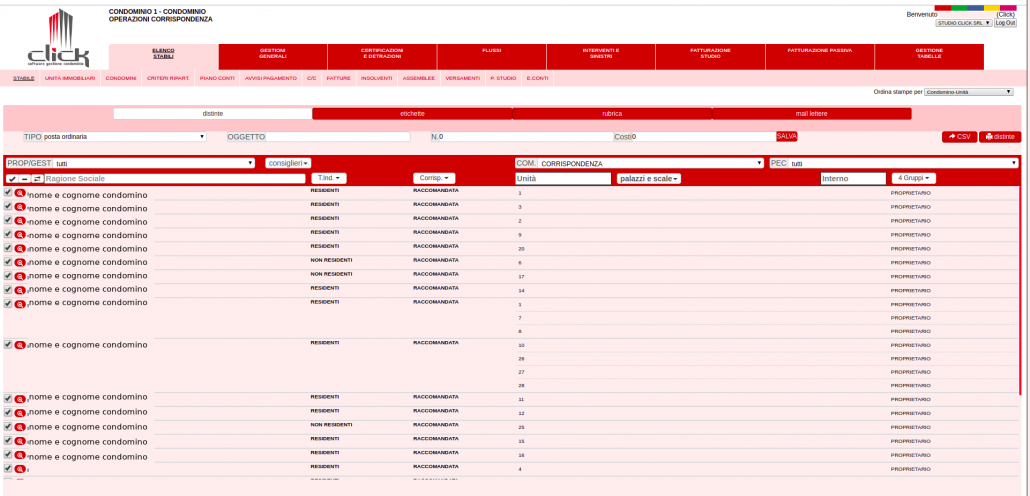Switch to the mail lettere tab
This screenshot has width=1030, height=496.
click(811, 114)
